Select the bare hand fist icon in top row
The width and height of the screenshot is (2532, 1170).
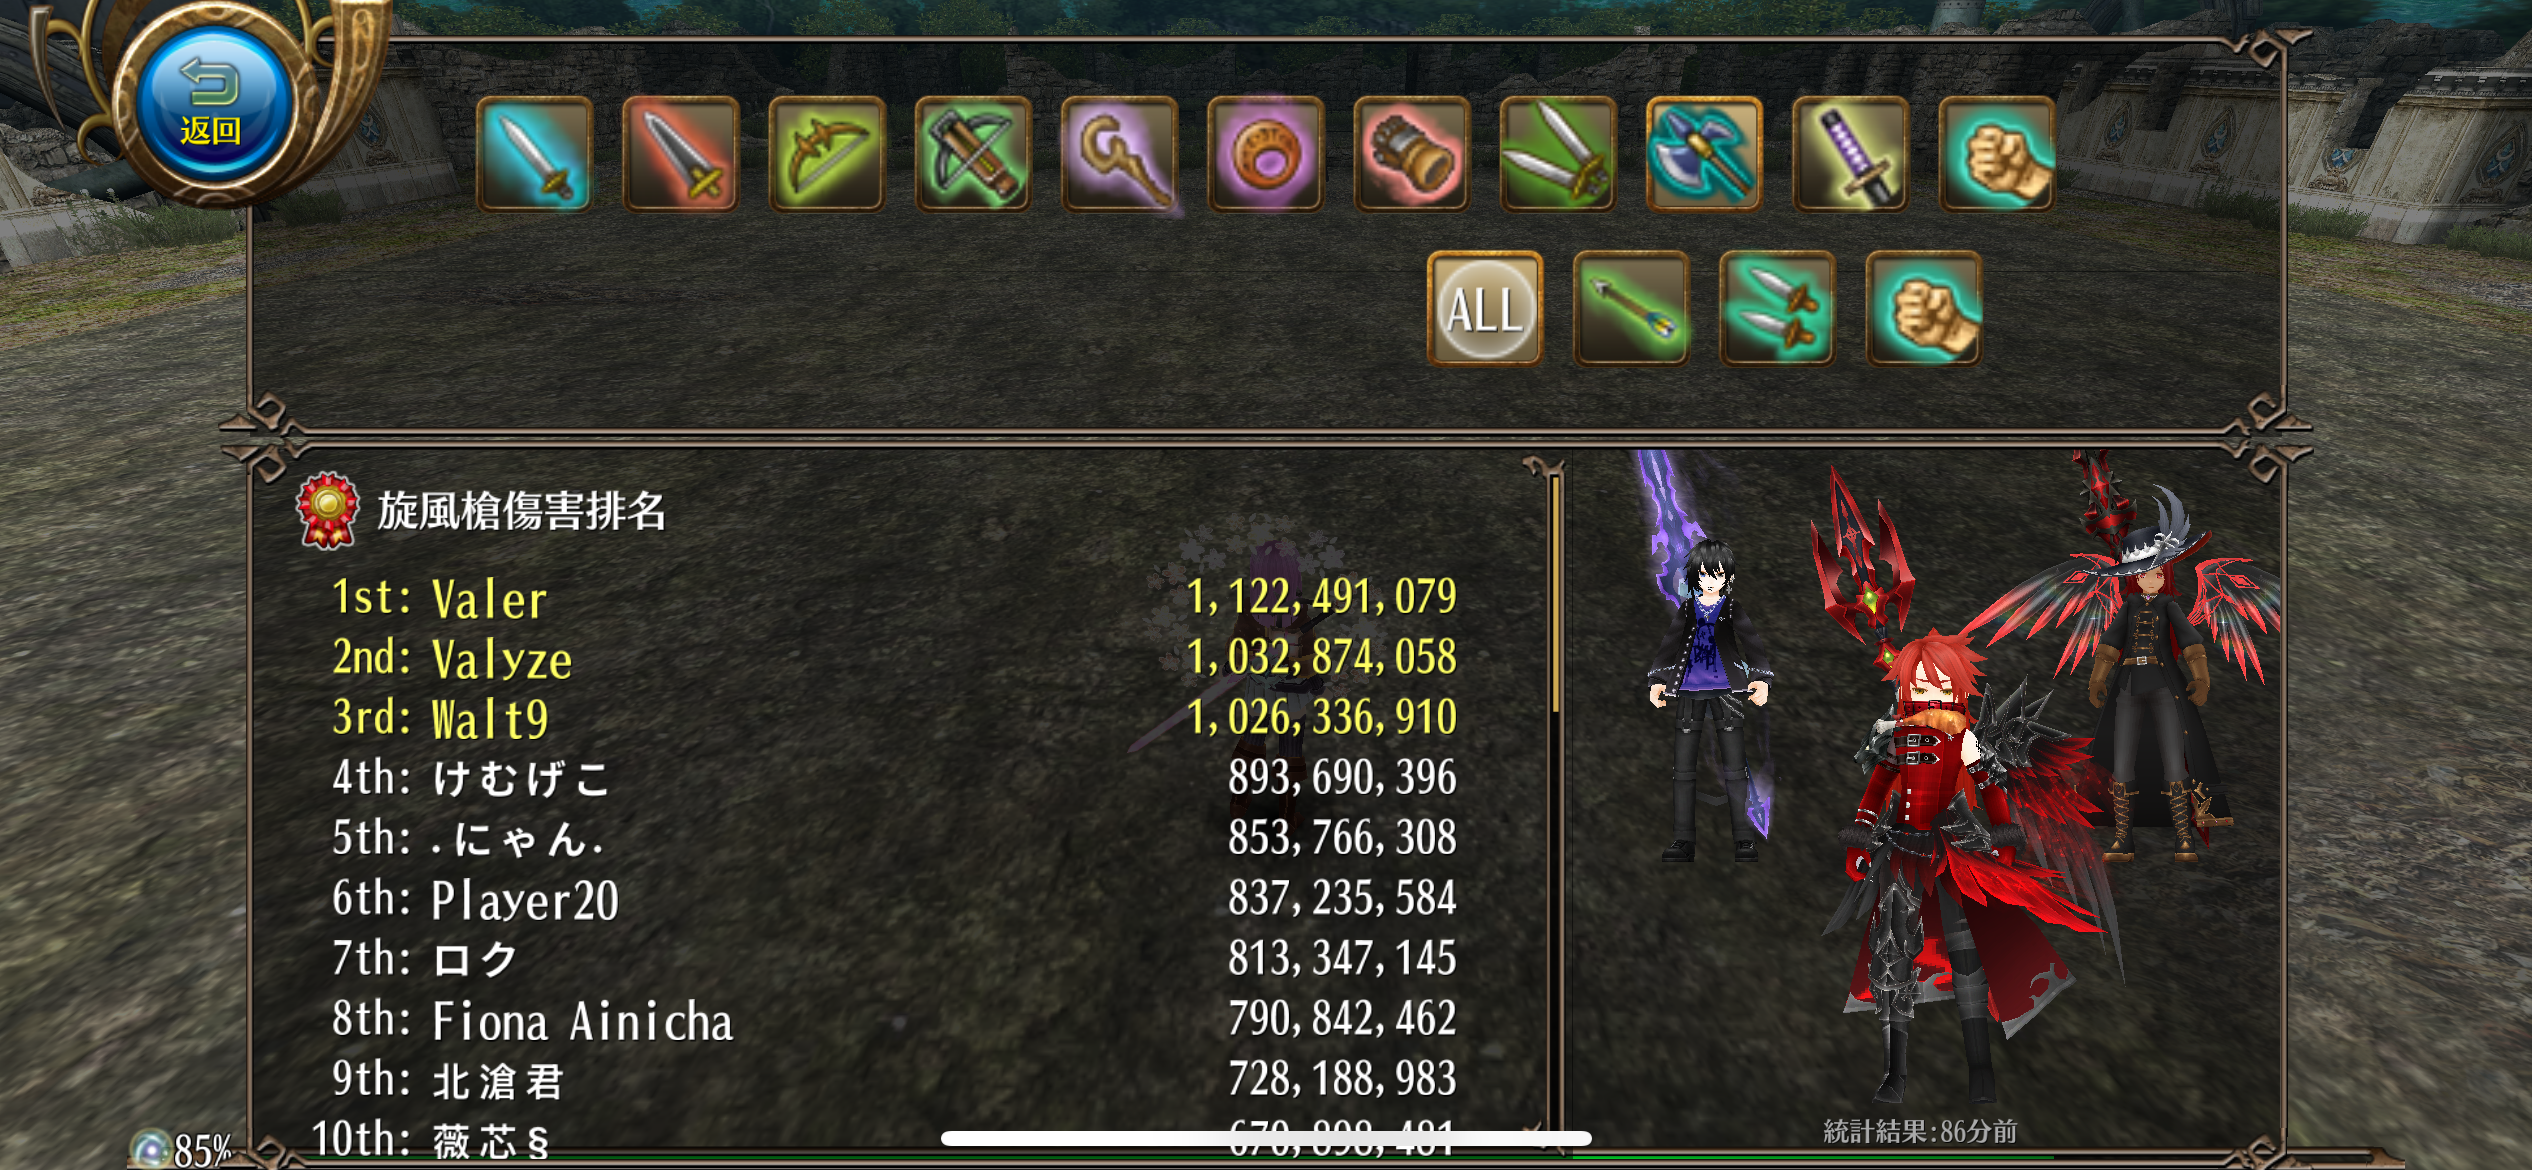pyautogui.click(x=1997, y=154)
